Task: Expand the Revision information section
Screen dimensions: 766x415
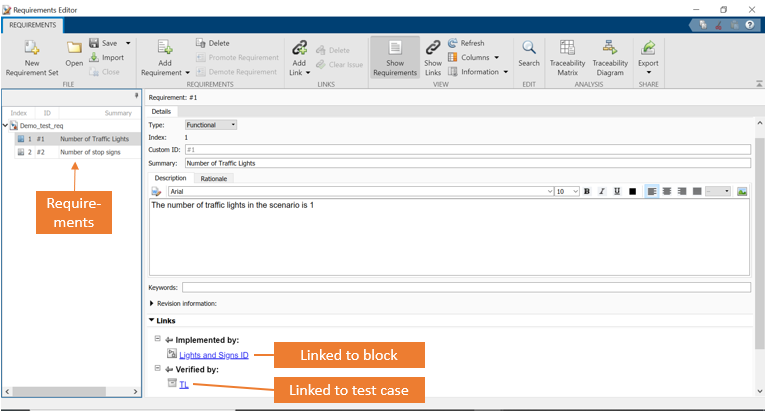Action: point(152,303)
